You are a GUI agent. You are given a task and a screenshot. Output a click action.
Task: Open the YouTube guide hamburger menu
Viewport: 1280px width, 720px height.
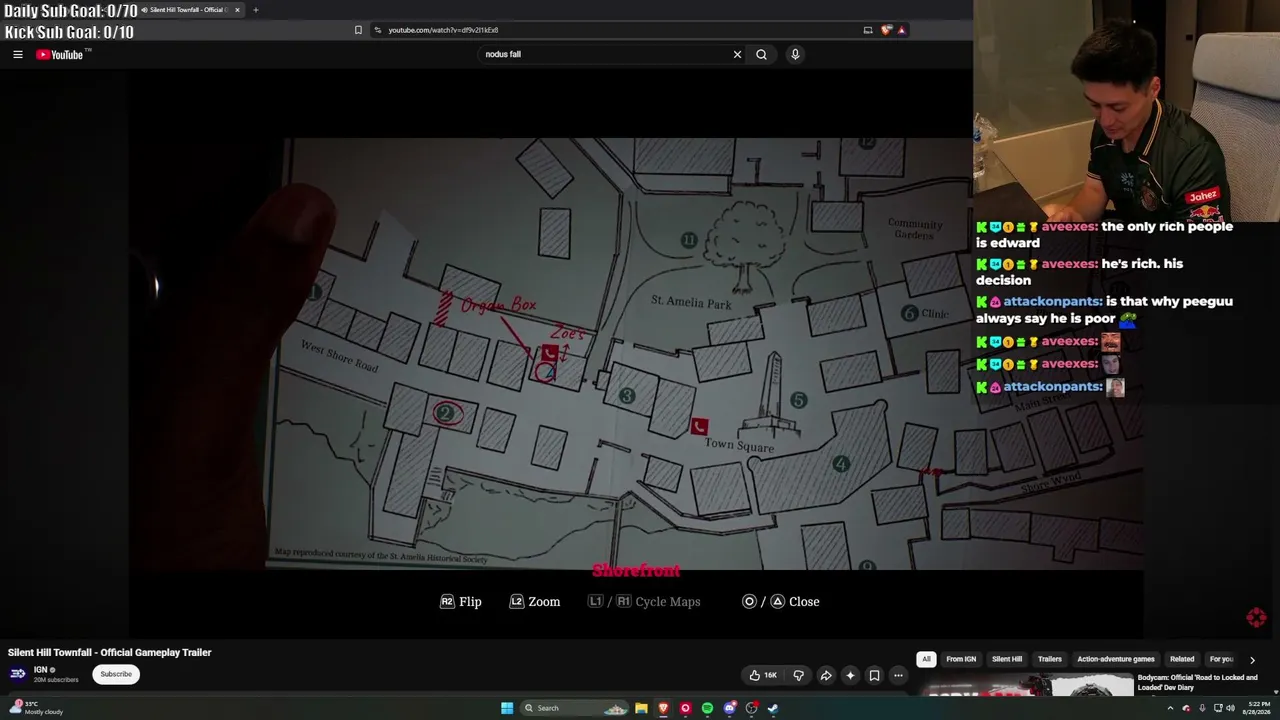click(18, 54)
